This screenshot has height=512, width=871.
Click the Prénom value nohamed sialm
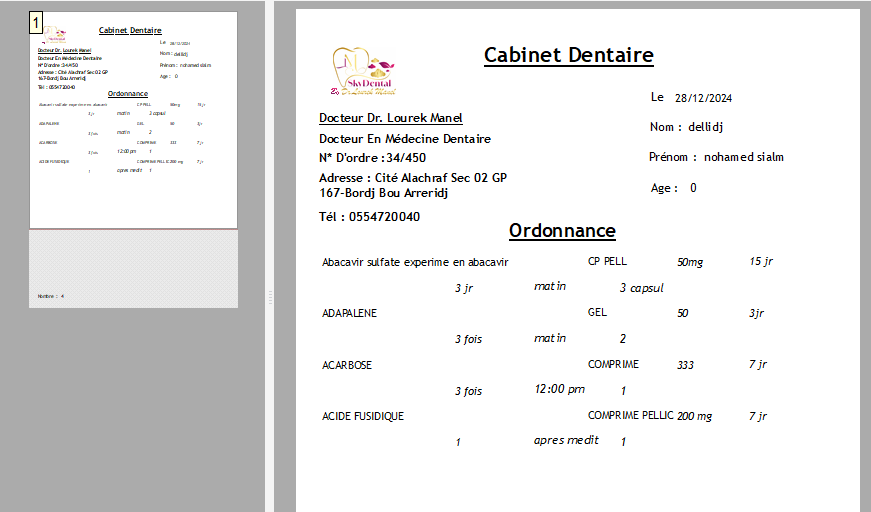(743, 157)
